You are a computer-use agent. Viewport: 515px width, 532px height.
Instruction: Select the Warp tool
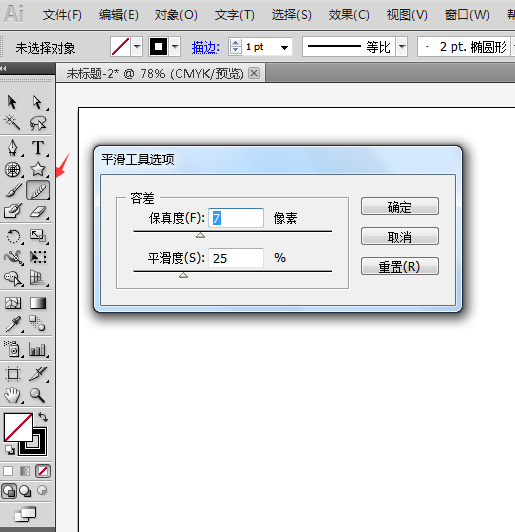[14, 257]
